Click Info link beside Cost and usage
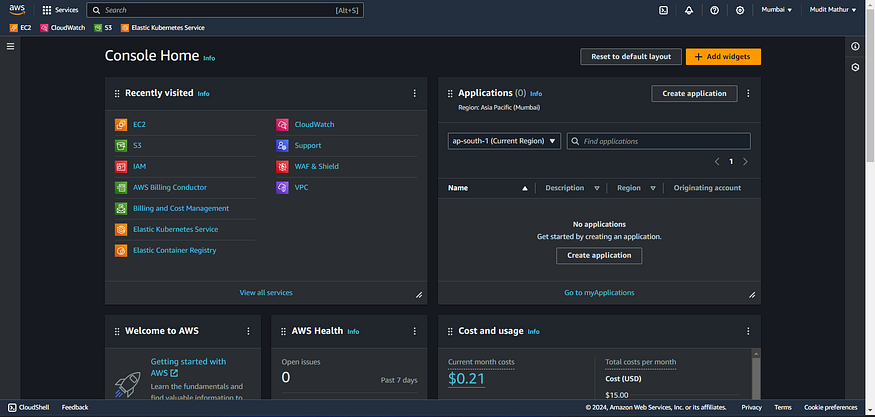The height and width of the screenshot is (417, 875). [533, 332]
